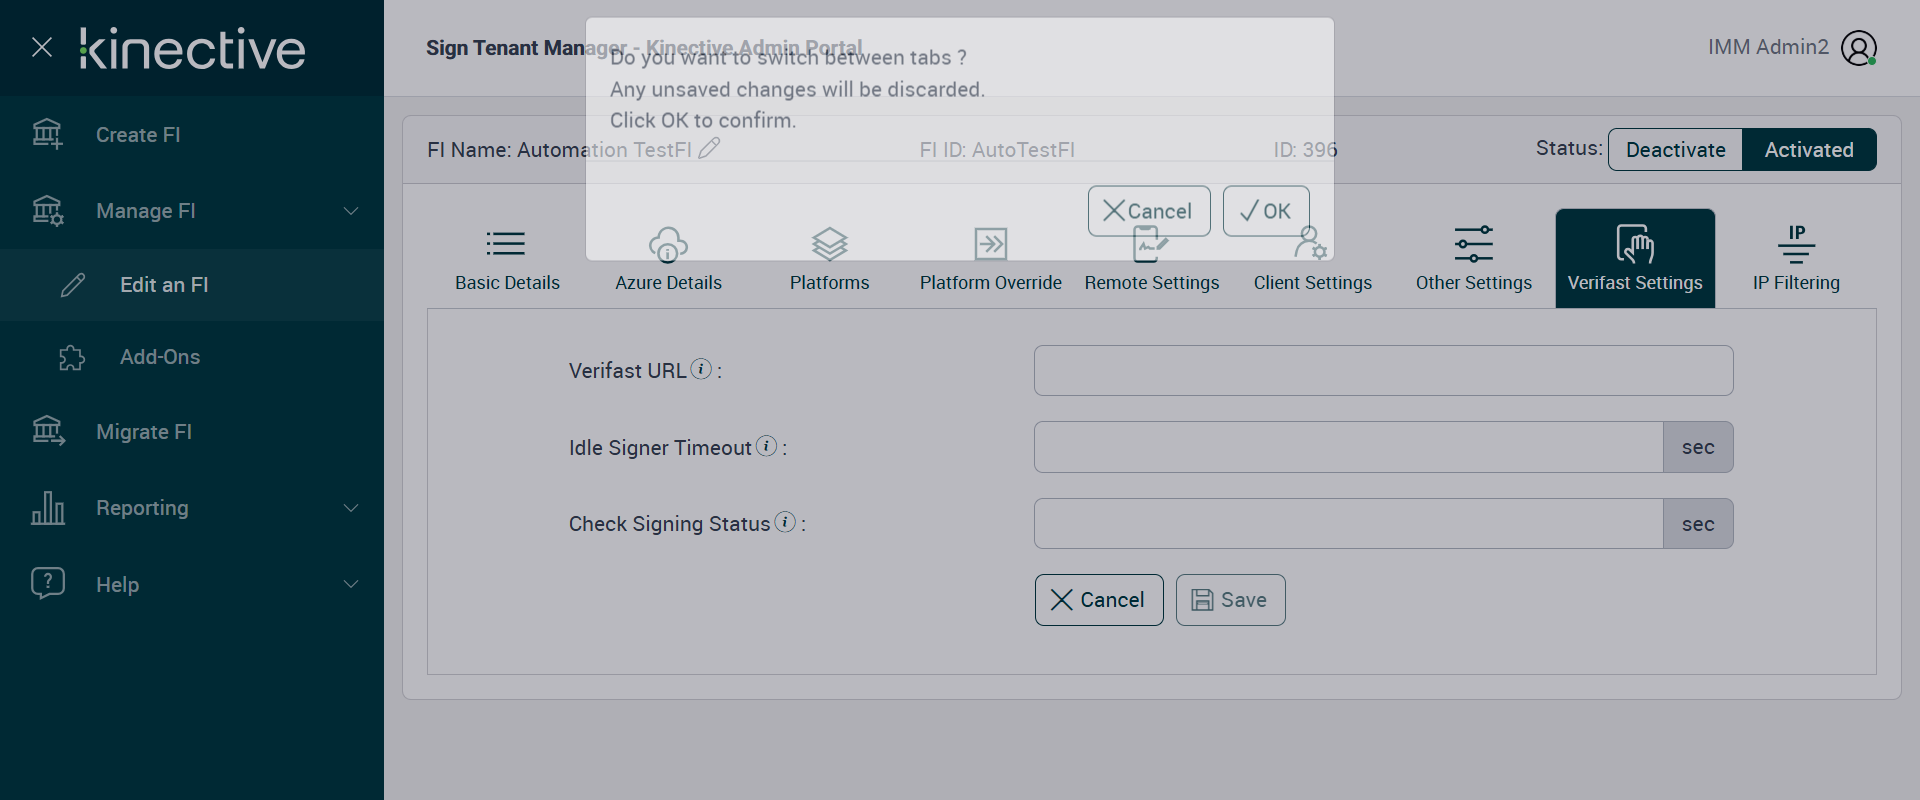Click the Help question bubble icon
The image size is (1920, 800).
click(x=48, y=584)
